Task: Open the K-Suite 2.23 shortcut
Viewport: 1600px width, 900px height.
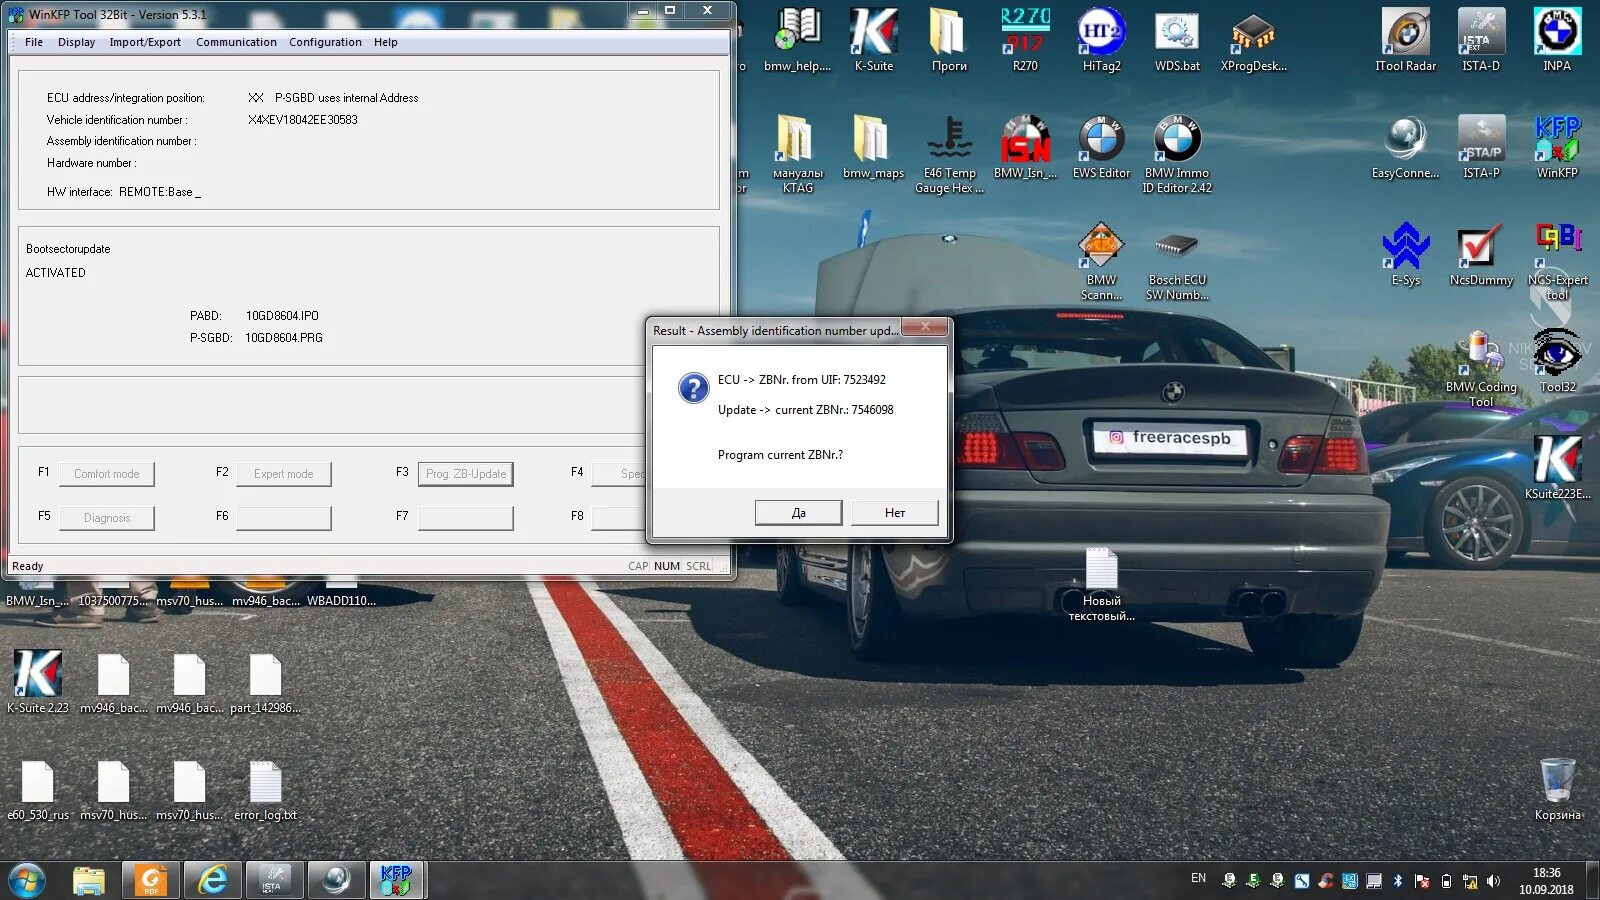Action: [38, 682]
